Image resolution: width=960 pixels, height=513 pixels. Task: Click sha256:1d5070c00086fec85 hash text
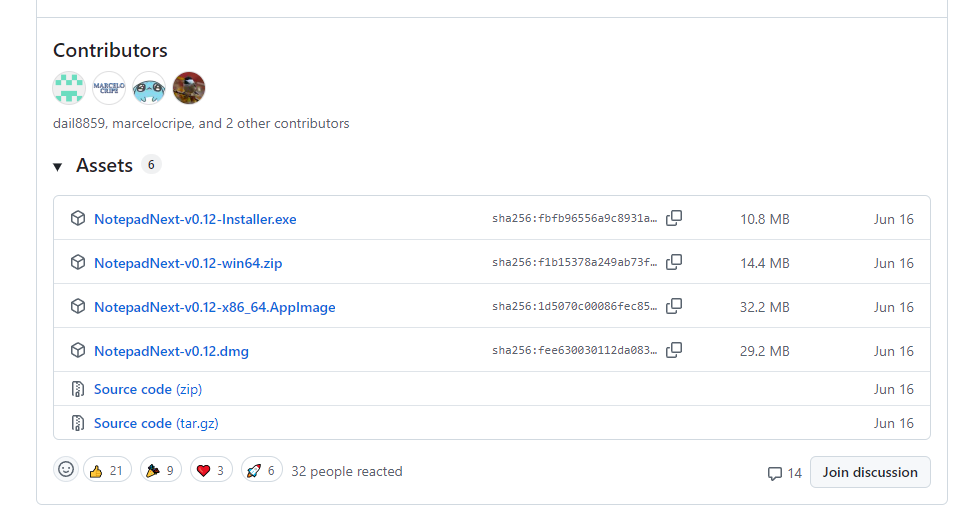574,307
